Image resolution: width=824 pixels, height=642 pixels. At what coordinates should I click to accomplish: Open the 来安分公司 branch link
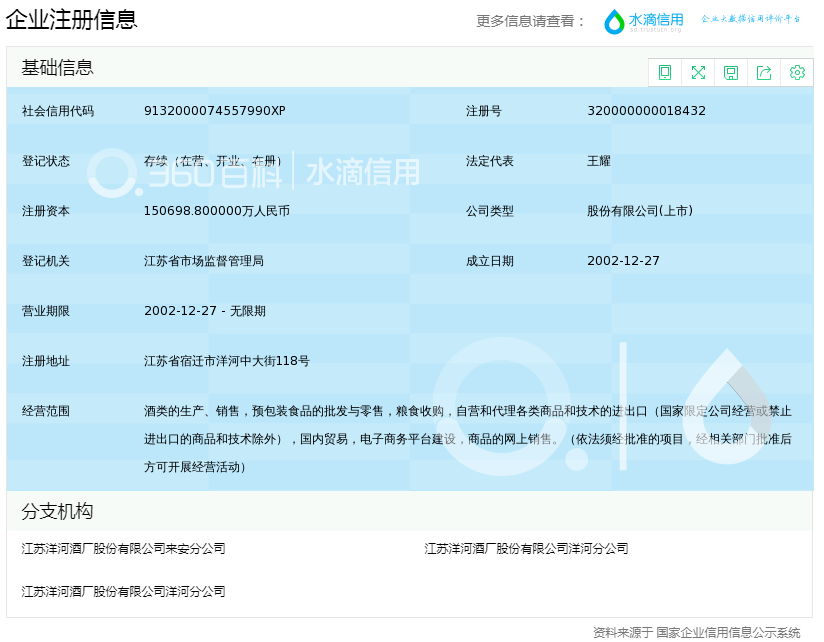[x=123, y=548]
